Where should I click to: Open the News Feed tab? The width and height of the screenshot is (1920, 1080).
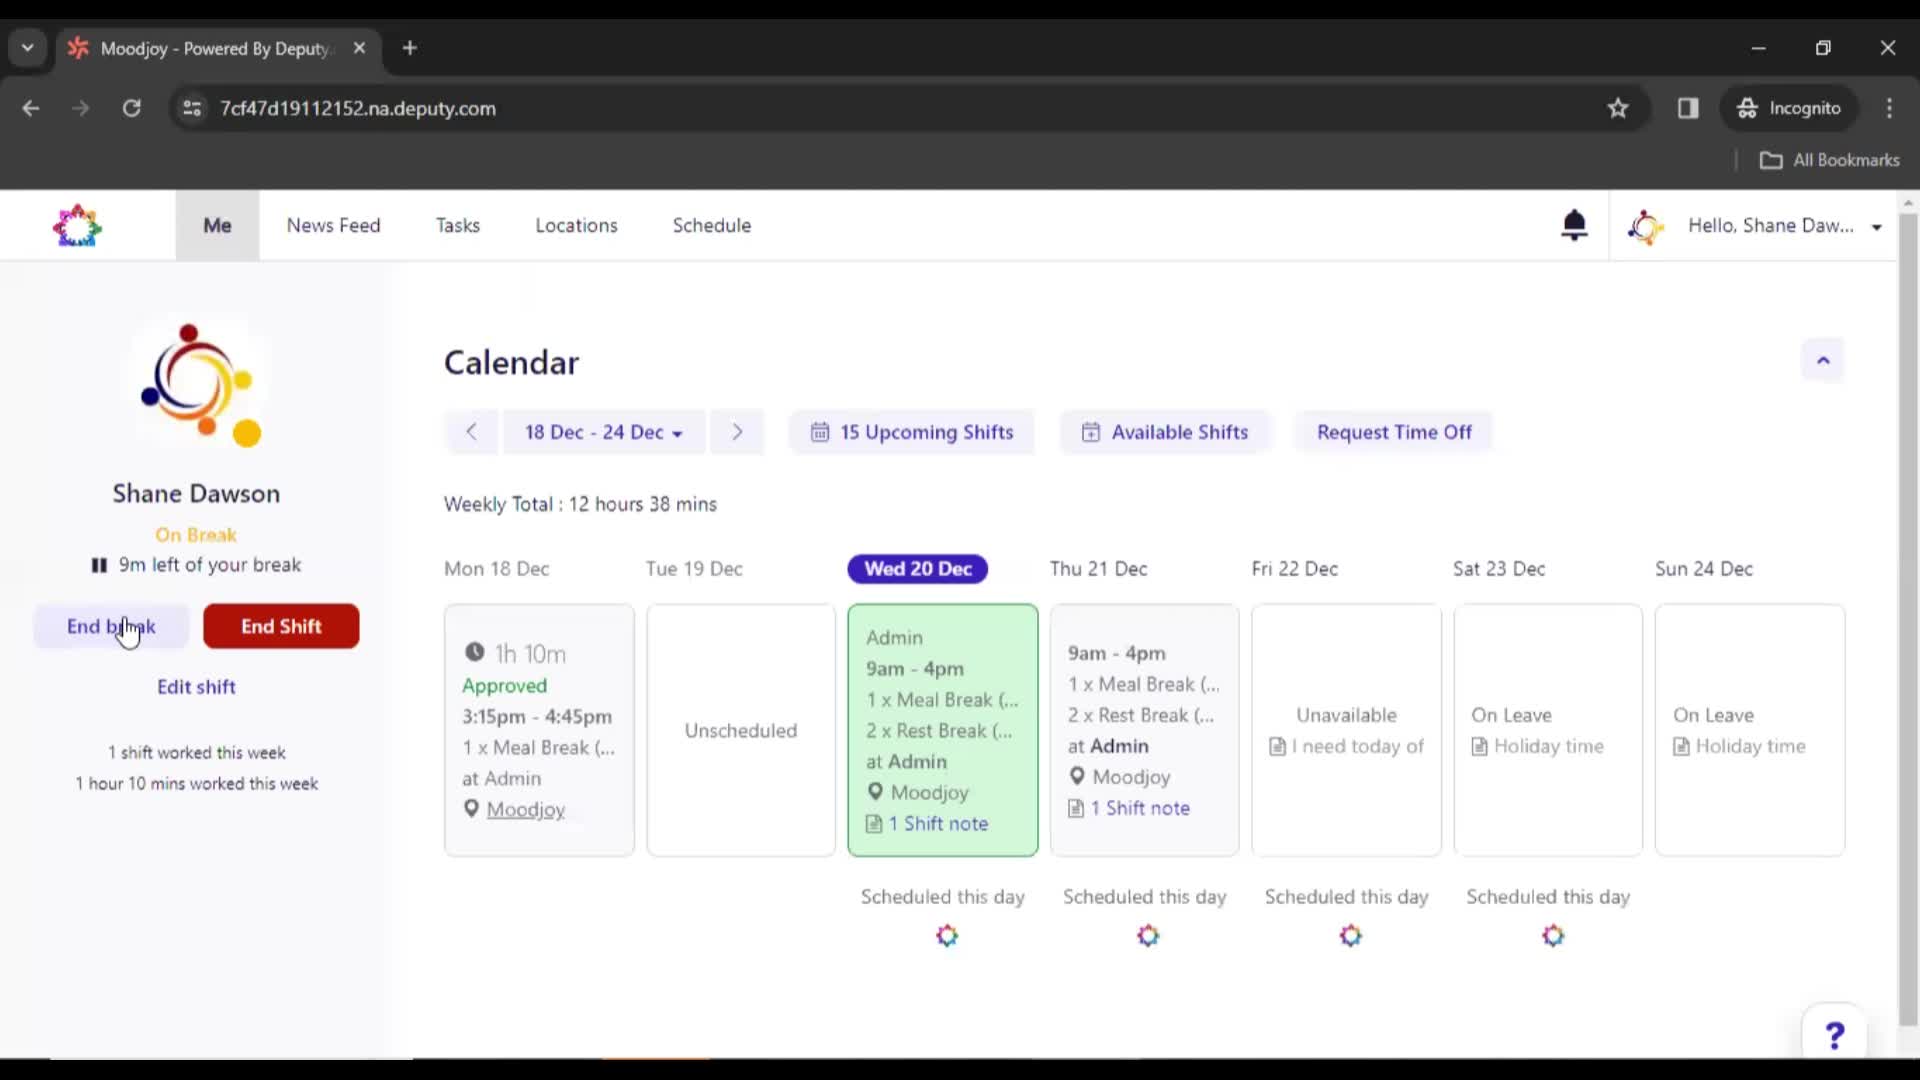click(x=333, y=225)
